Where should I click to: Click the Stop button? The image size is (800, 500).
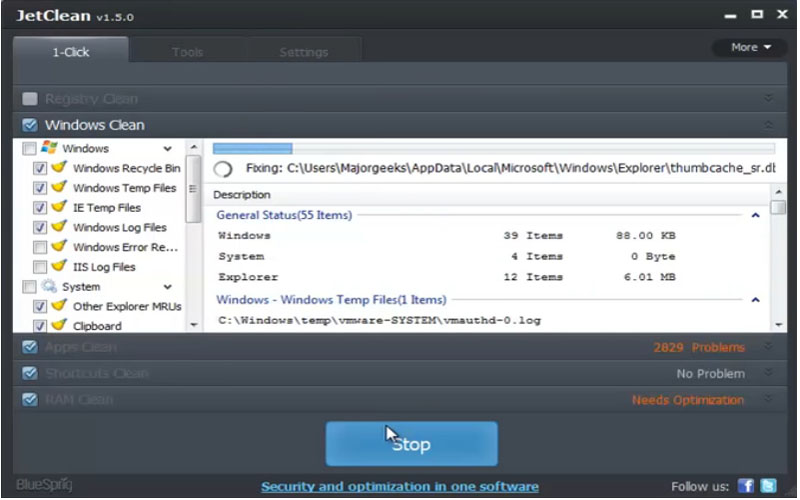point(411,443)
